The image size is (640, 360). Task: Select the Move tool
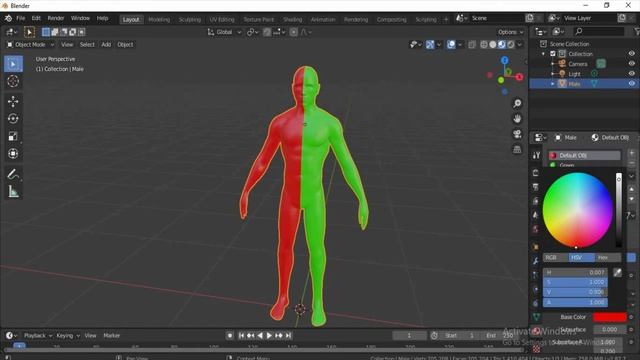[13, 101]
